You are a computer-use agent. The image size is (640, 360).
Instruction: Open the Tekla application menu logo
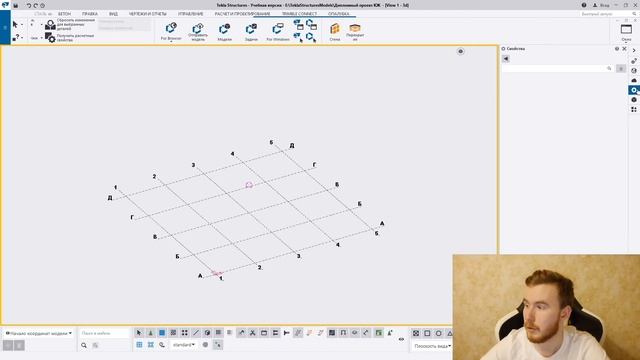click(x=5, y=5)
